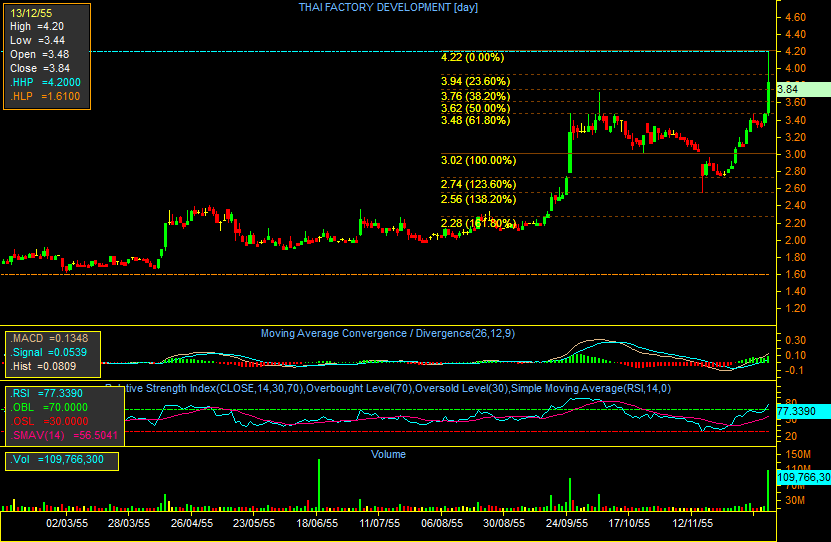The width and height of the screenshot is (831, 542).
Task: Select the .SMAV(14) =56.5041 value
Action: point(64,436)
